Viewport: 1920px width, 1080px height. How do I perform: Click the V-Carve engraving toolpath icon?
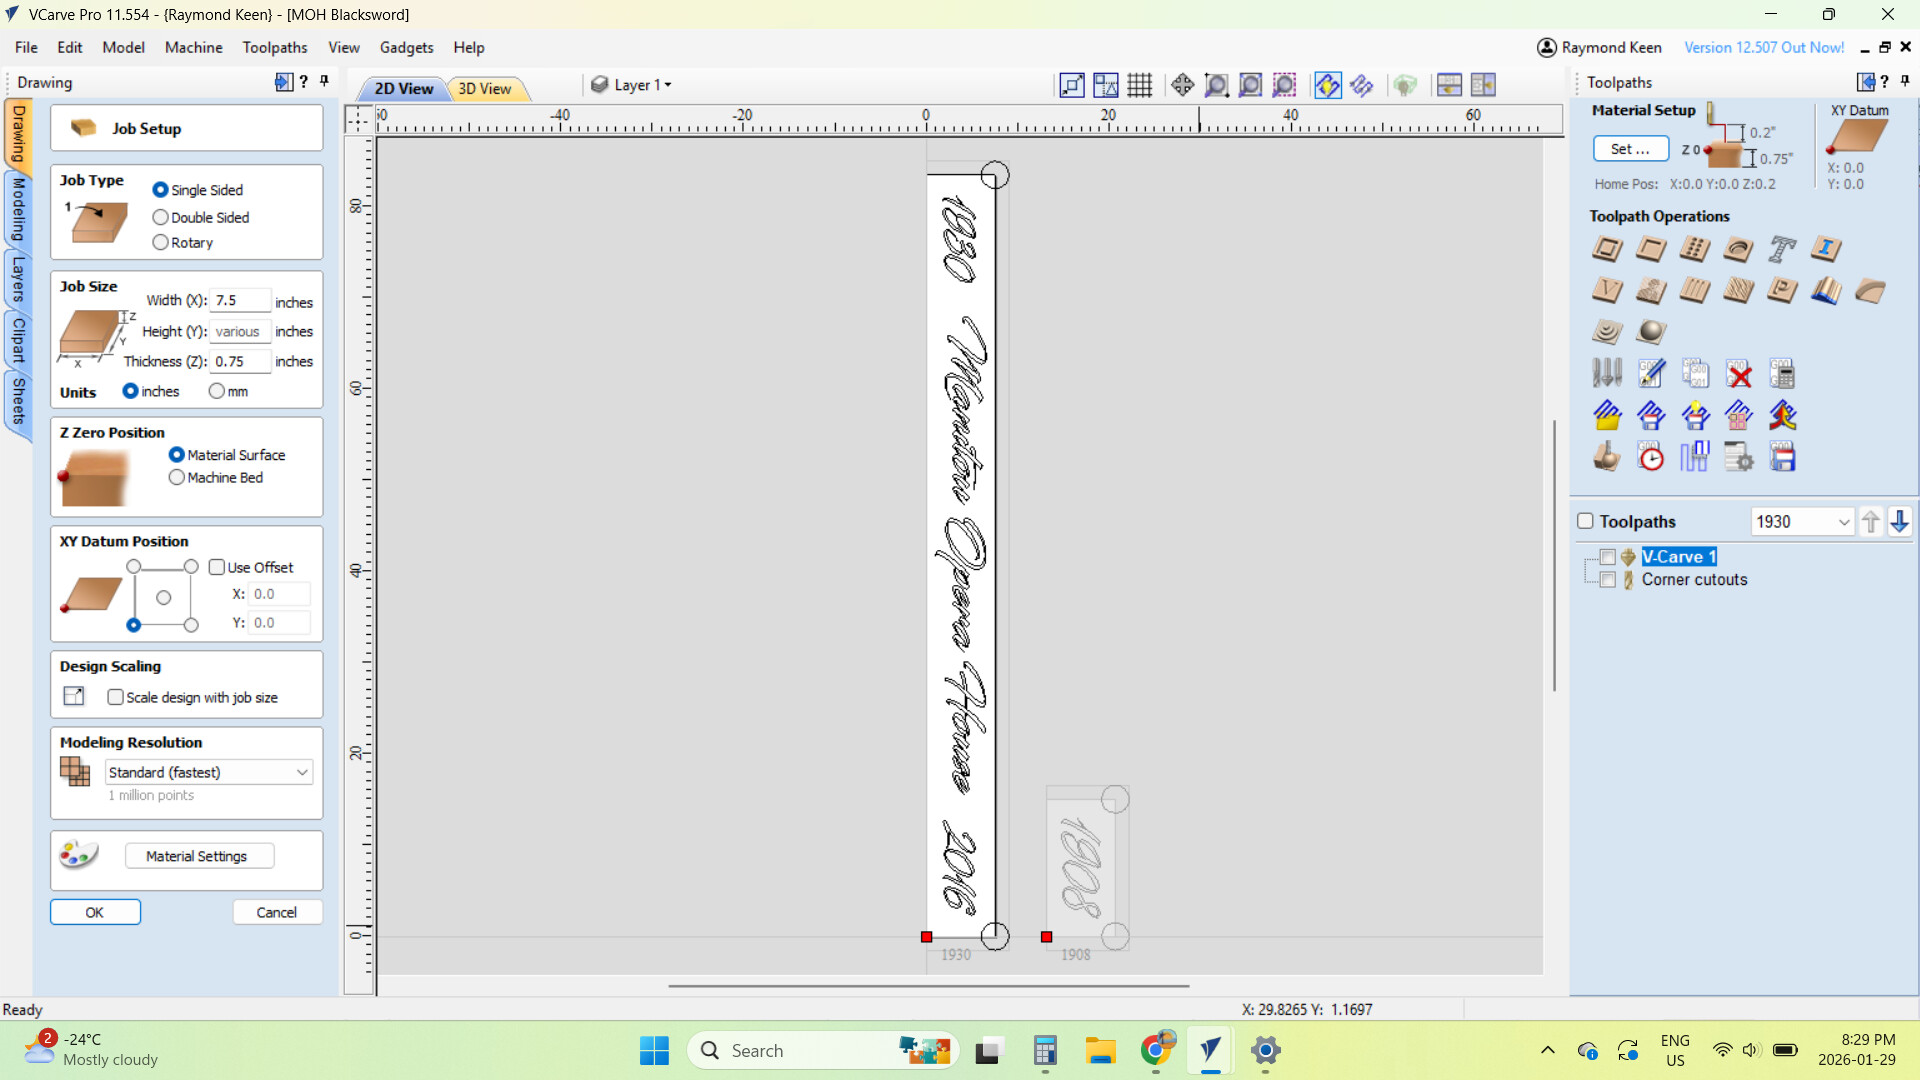pos(1606,291)
